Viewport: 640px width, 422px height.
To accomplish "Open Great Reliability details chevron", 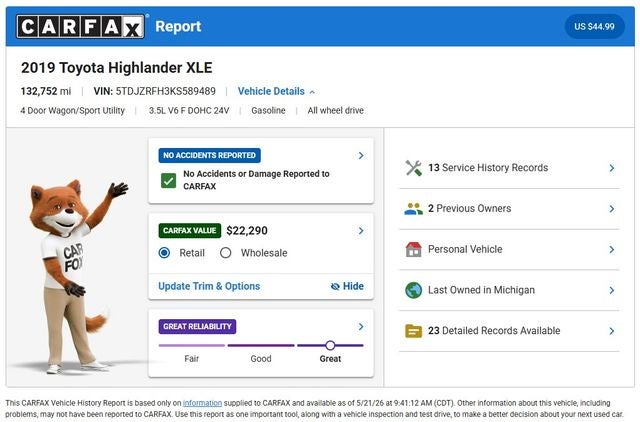I will coord(361,326).
